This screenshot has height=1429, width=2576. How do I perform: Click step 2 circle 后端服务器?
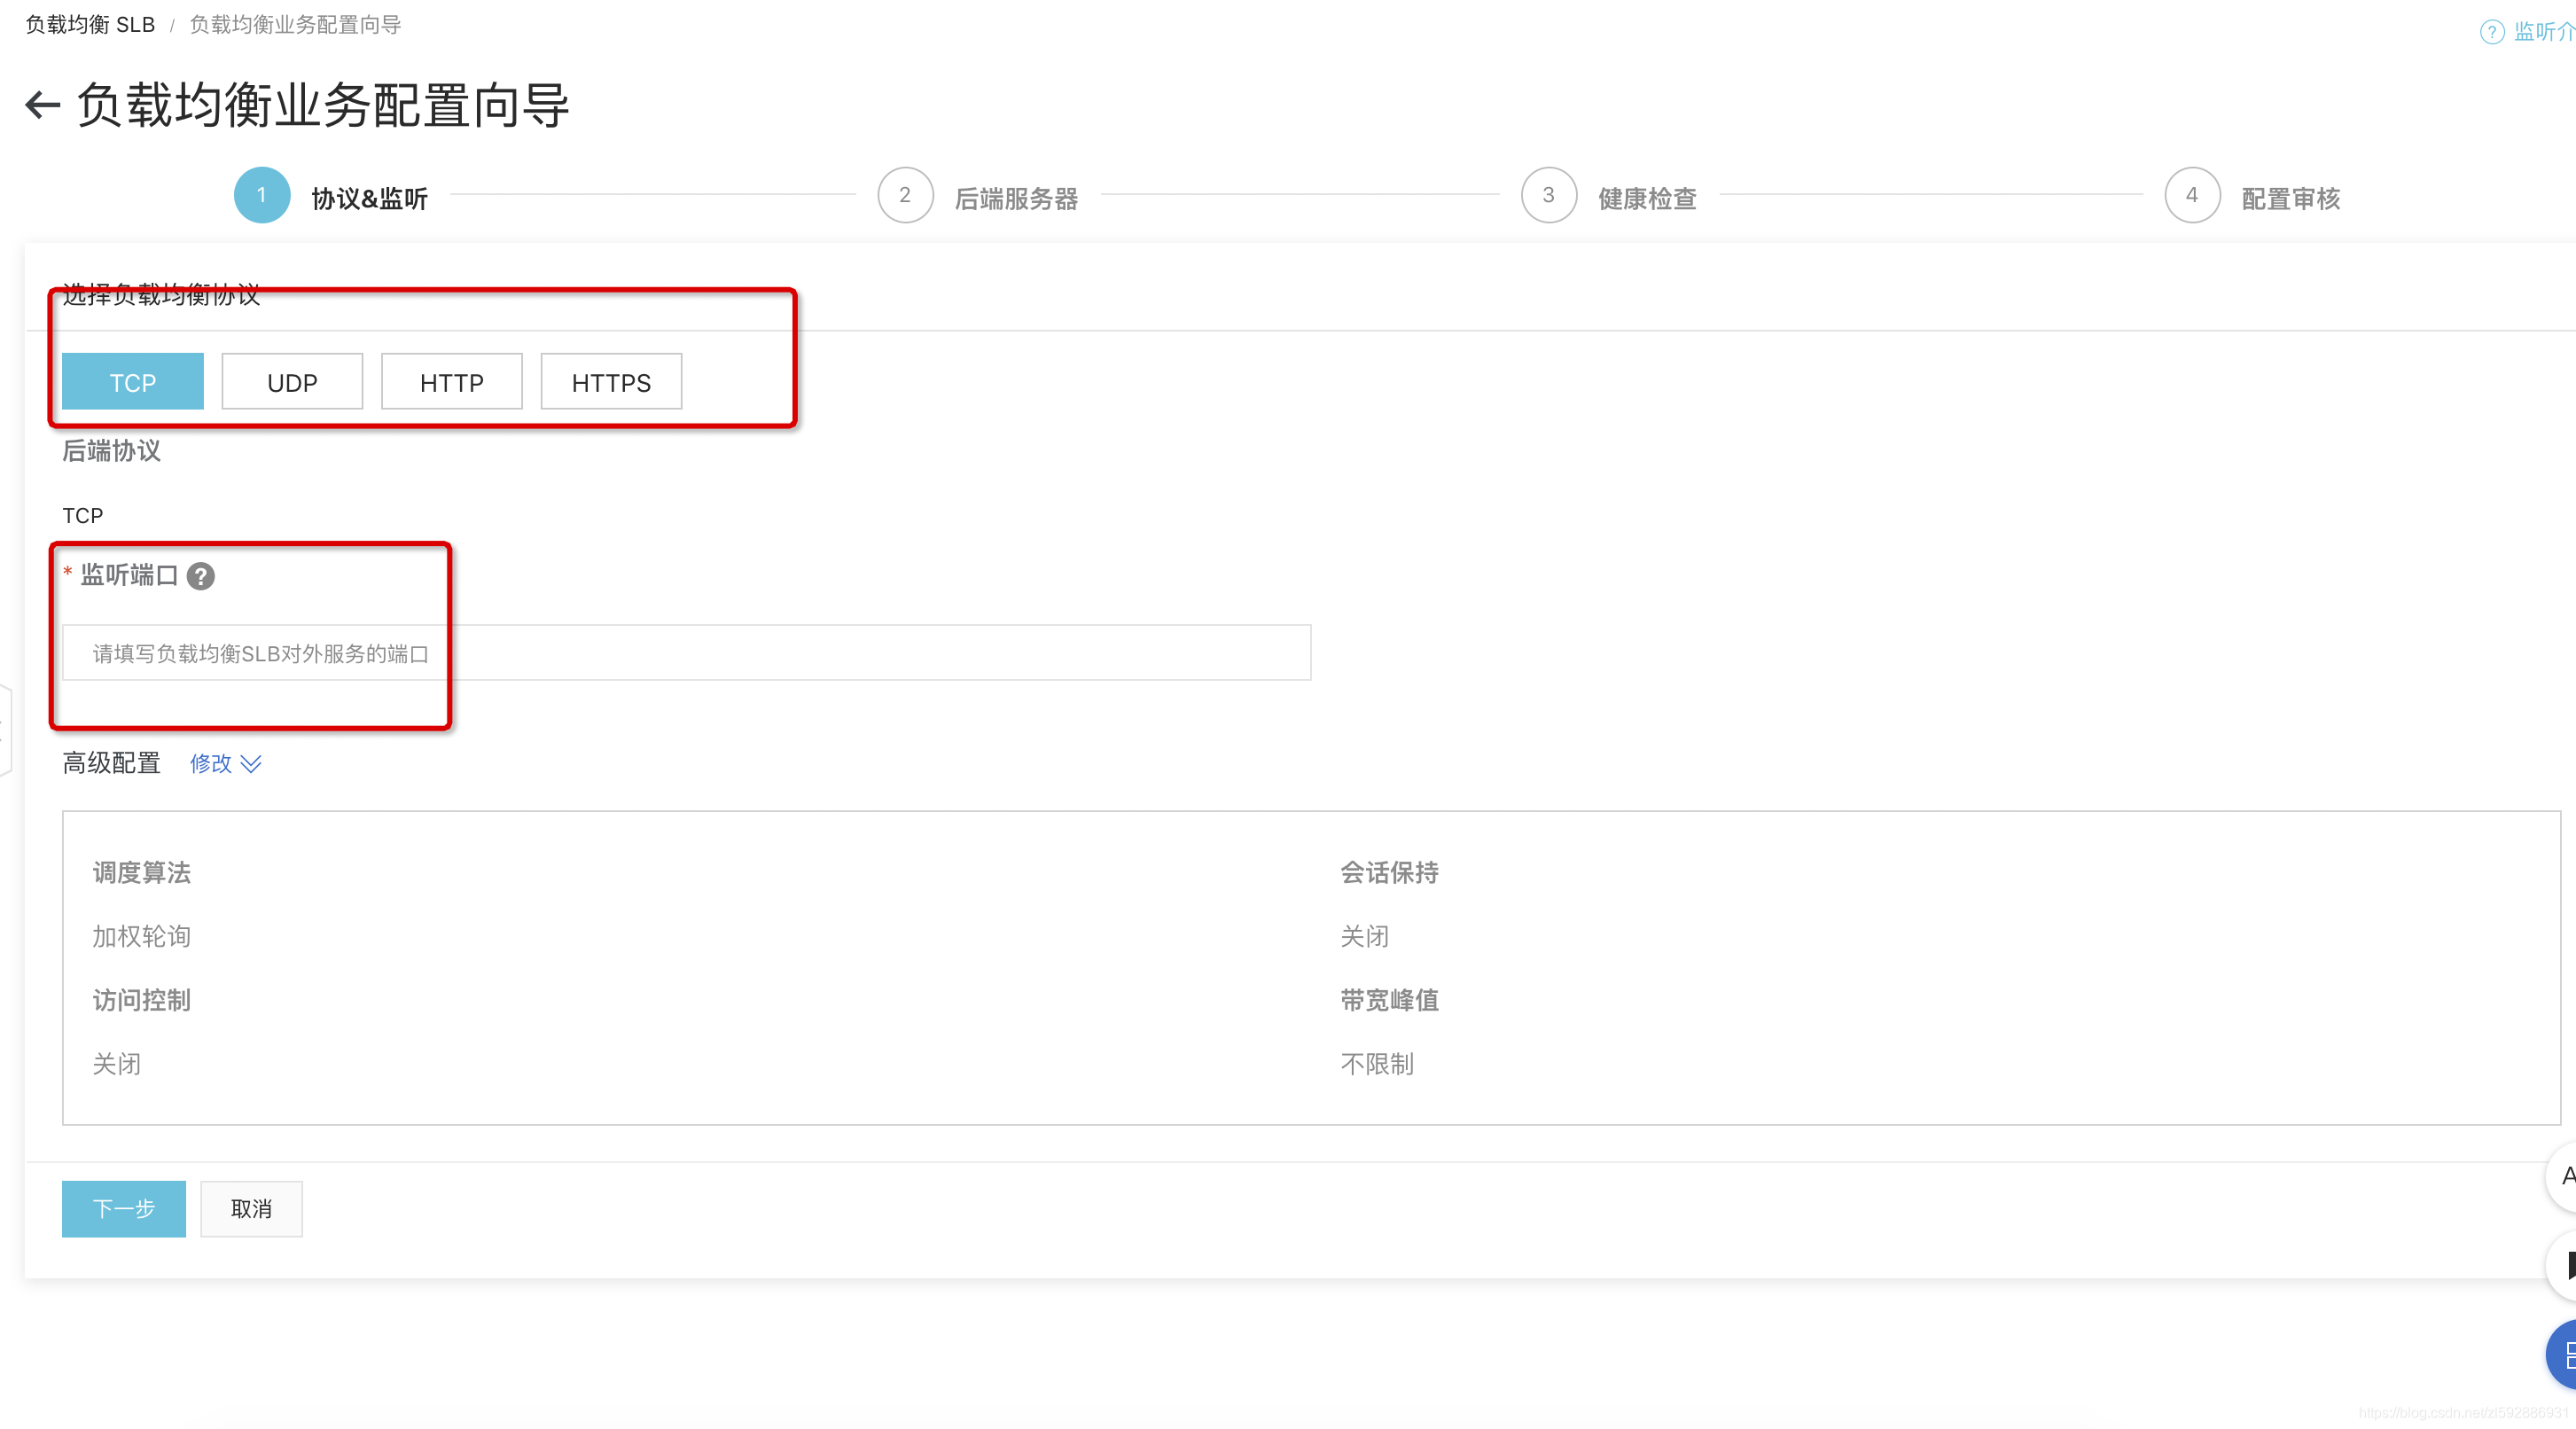click(905, 195)
